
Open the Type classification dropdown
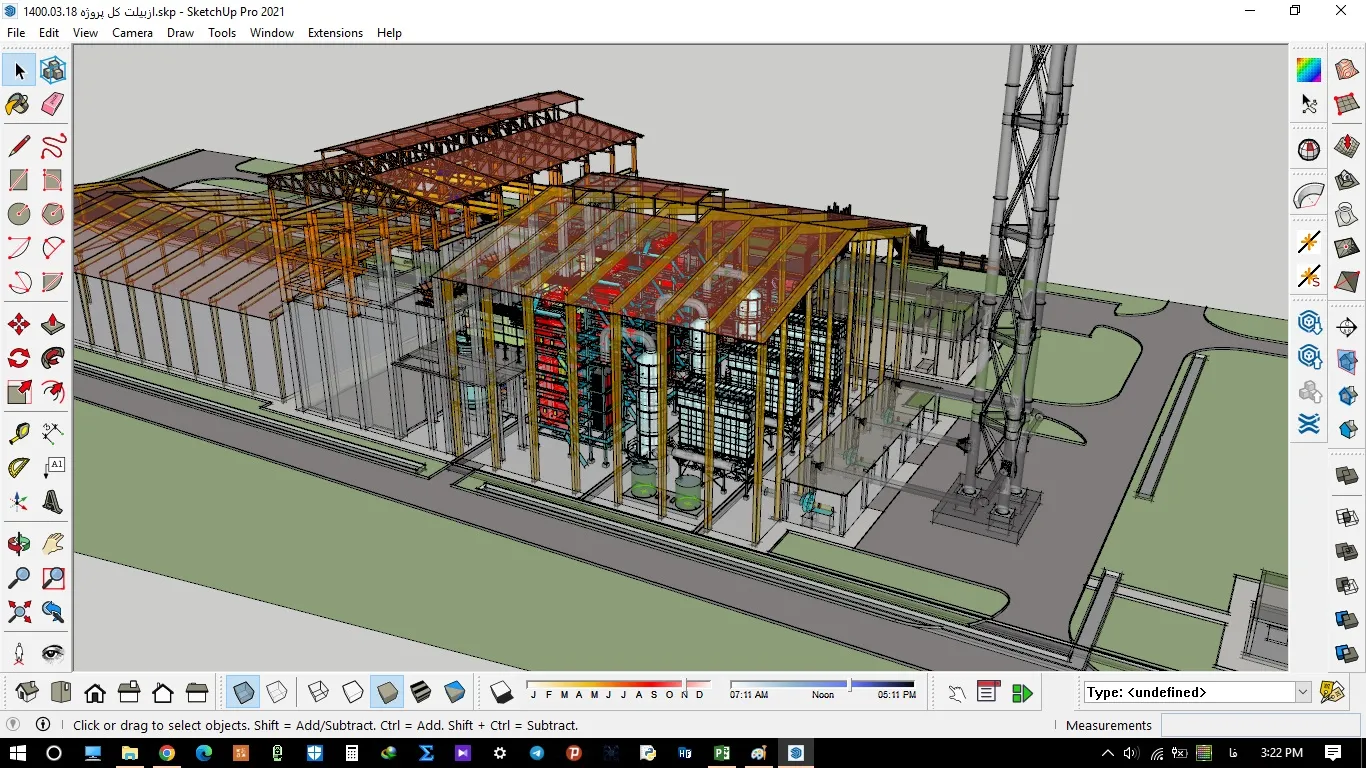pyautogui.click(x=1303, y=692)
